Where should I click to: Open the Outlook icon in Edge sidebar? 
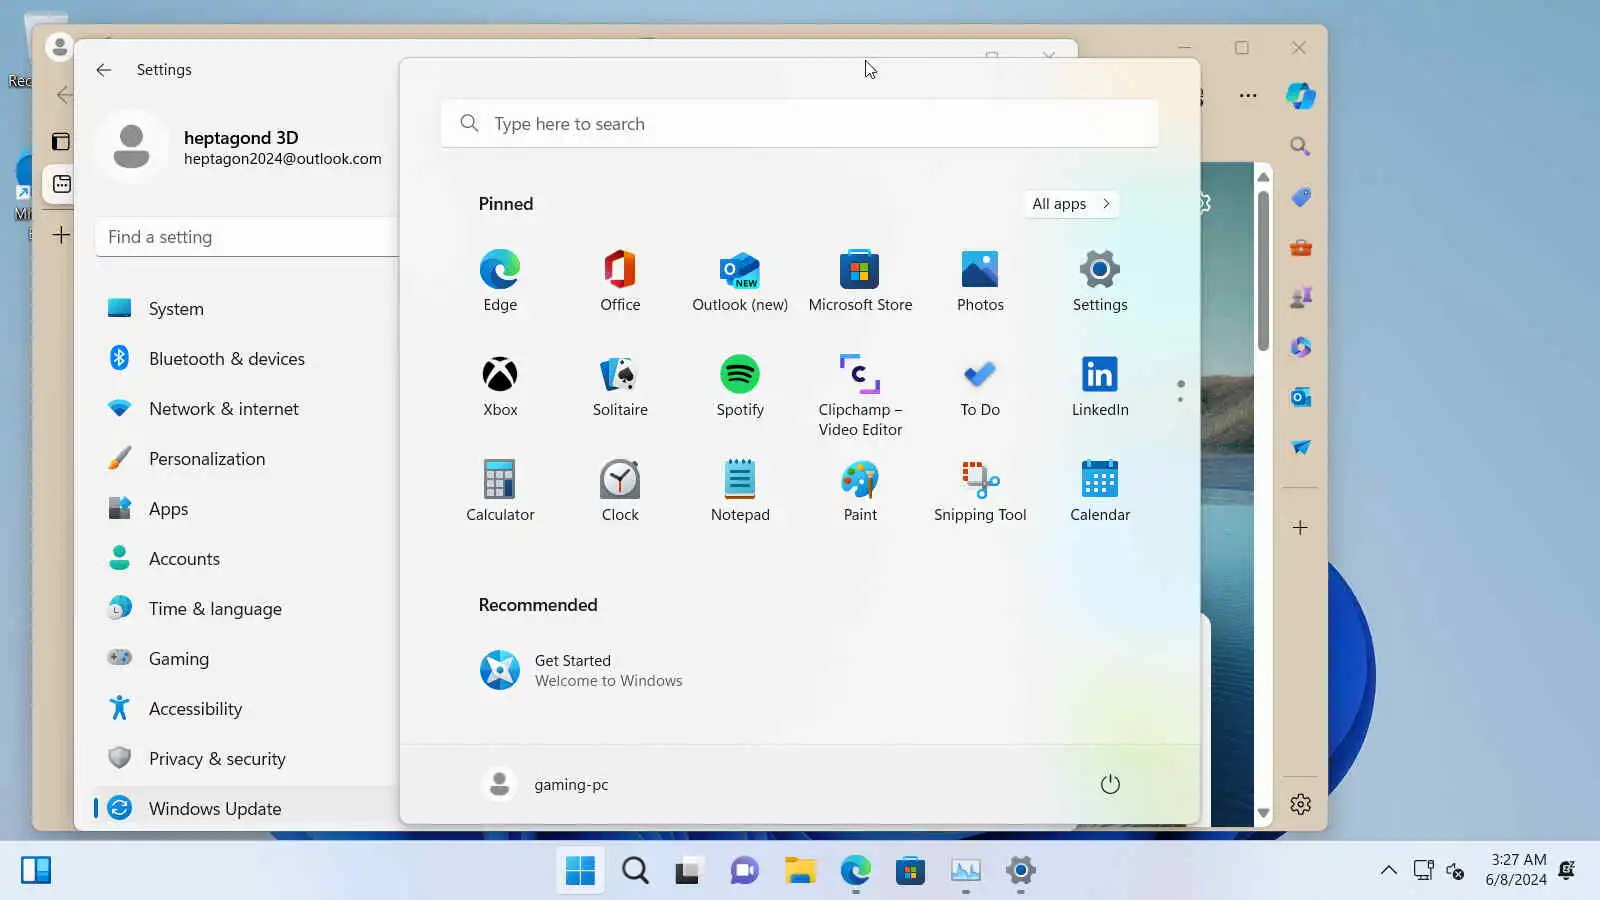pos(1300,397)
